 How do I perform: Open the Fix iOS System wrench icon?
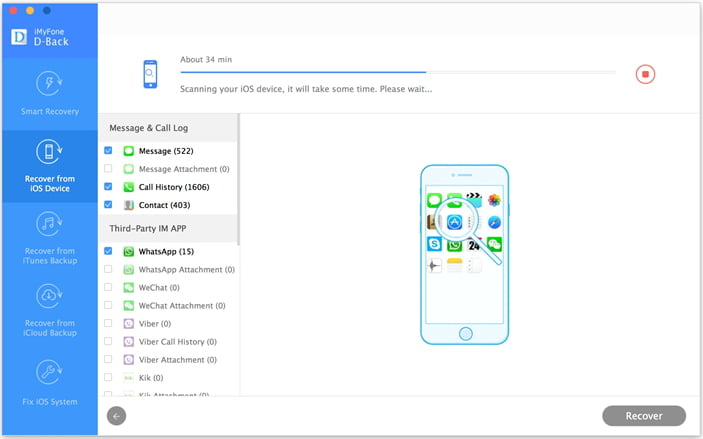49,372
